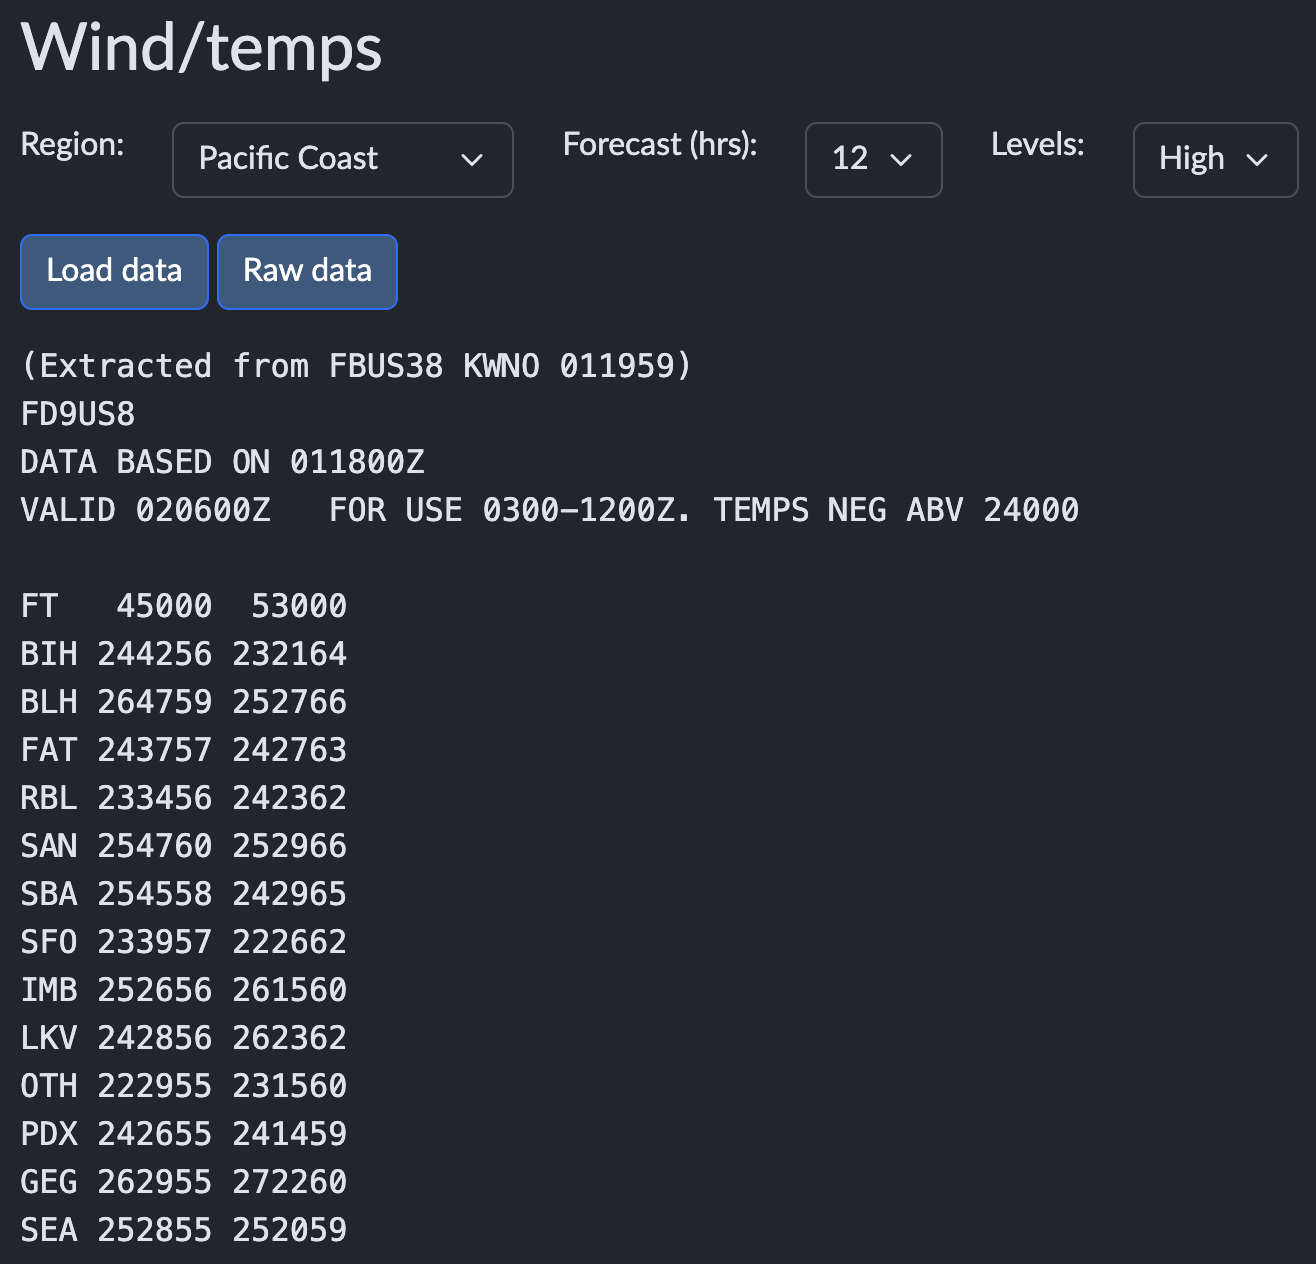Click the FT 45000 53000 header row

click(184, 606)
